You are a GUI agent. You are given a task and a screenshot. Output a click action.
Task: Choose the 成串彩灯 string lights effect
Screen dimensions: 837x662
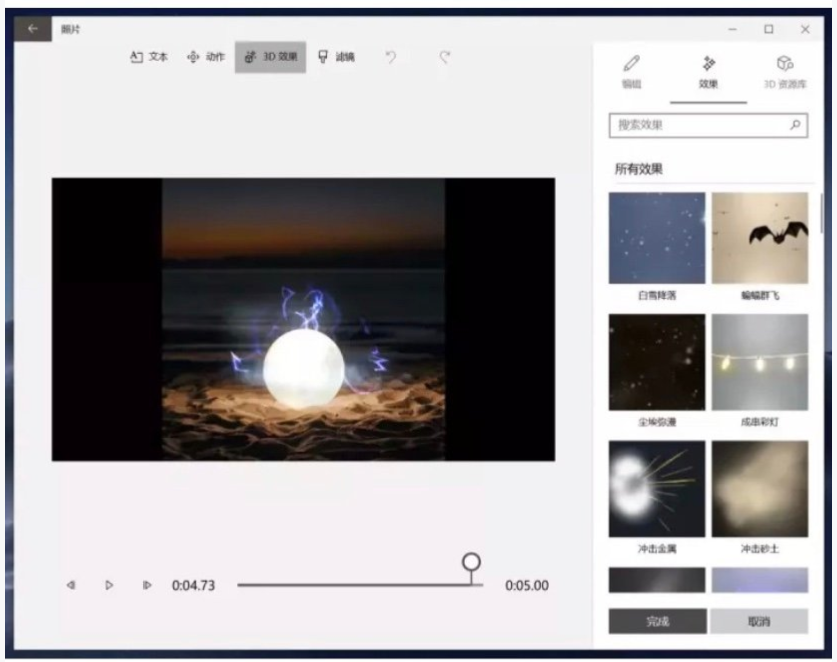(760, 362)
